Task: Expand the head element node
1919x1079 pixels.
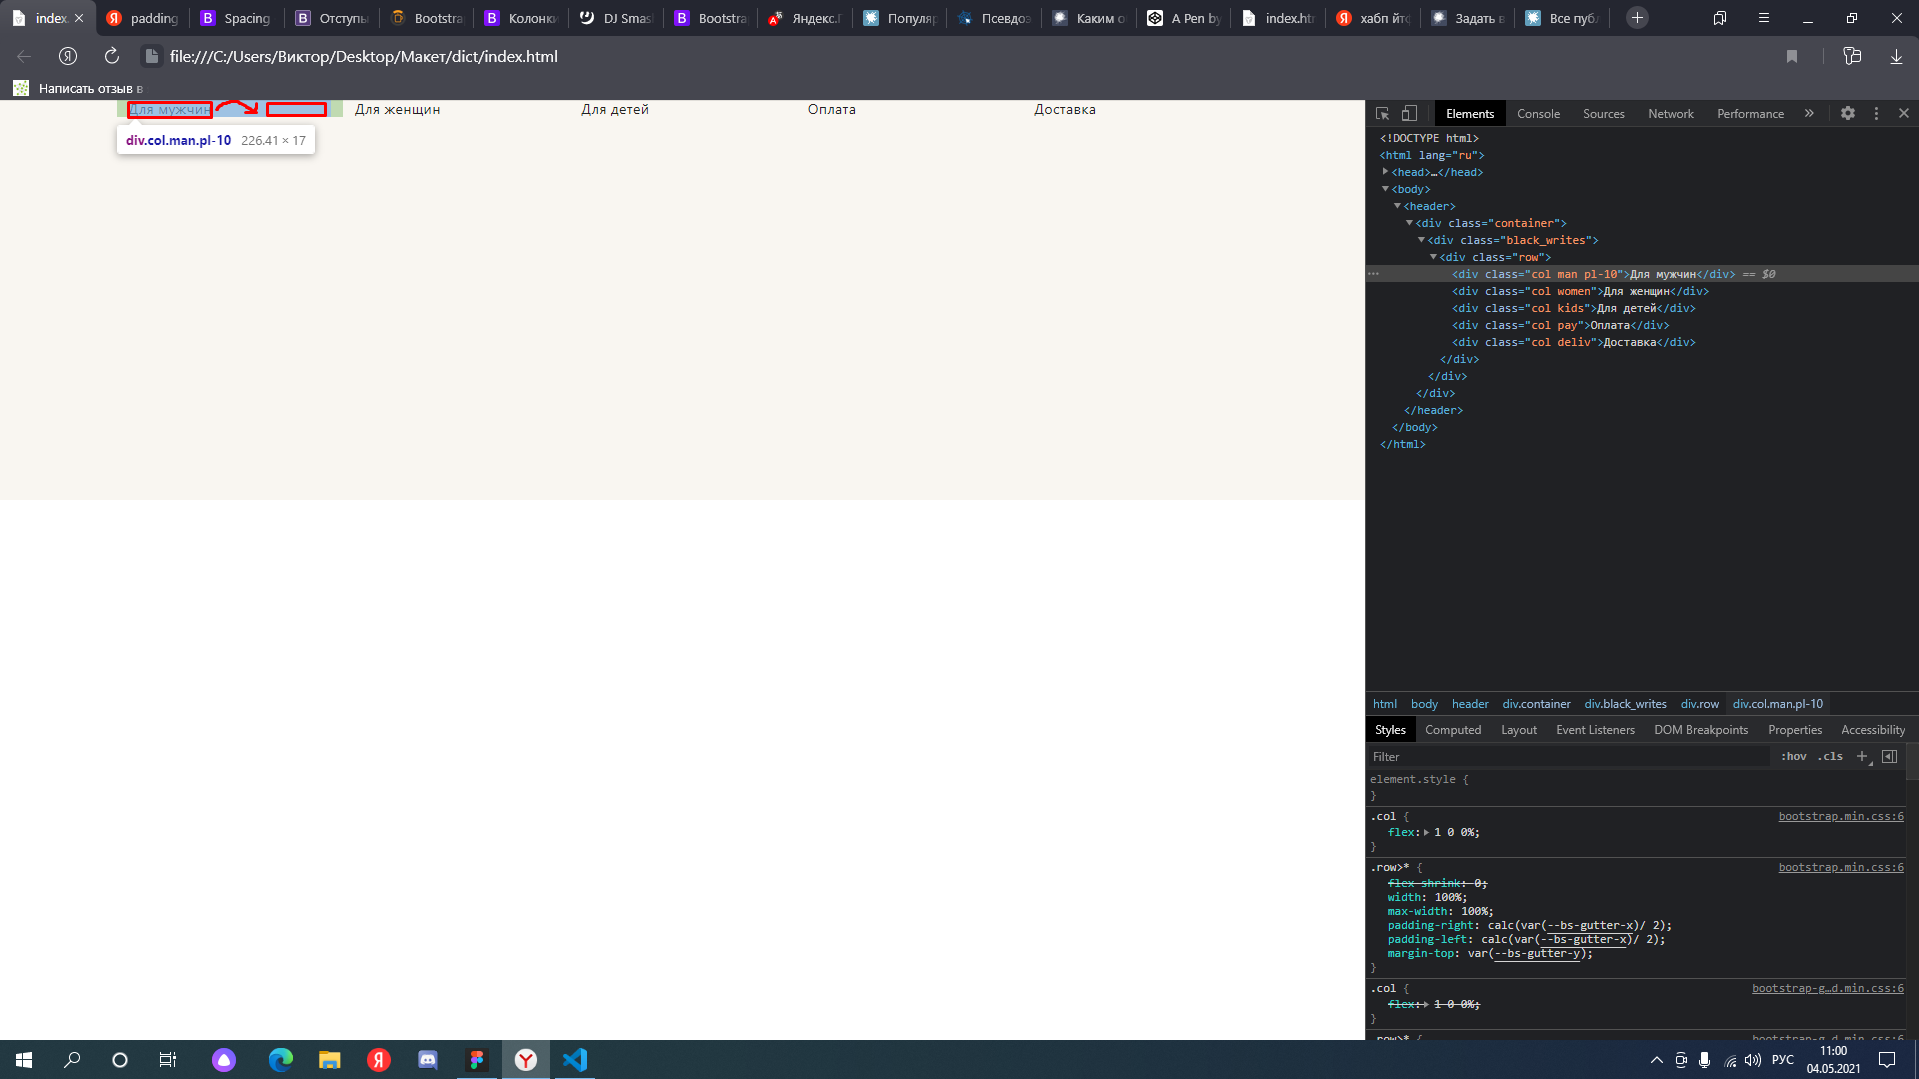Action: (1386, 172)
